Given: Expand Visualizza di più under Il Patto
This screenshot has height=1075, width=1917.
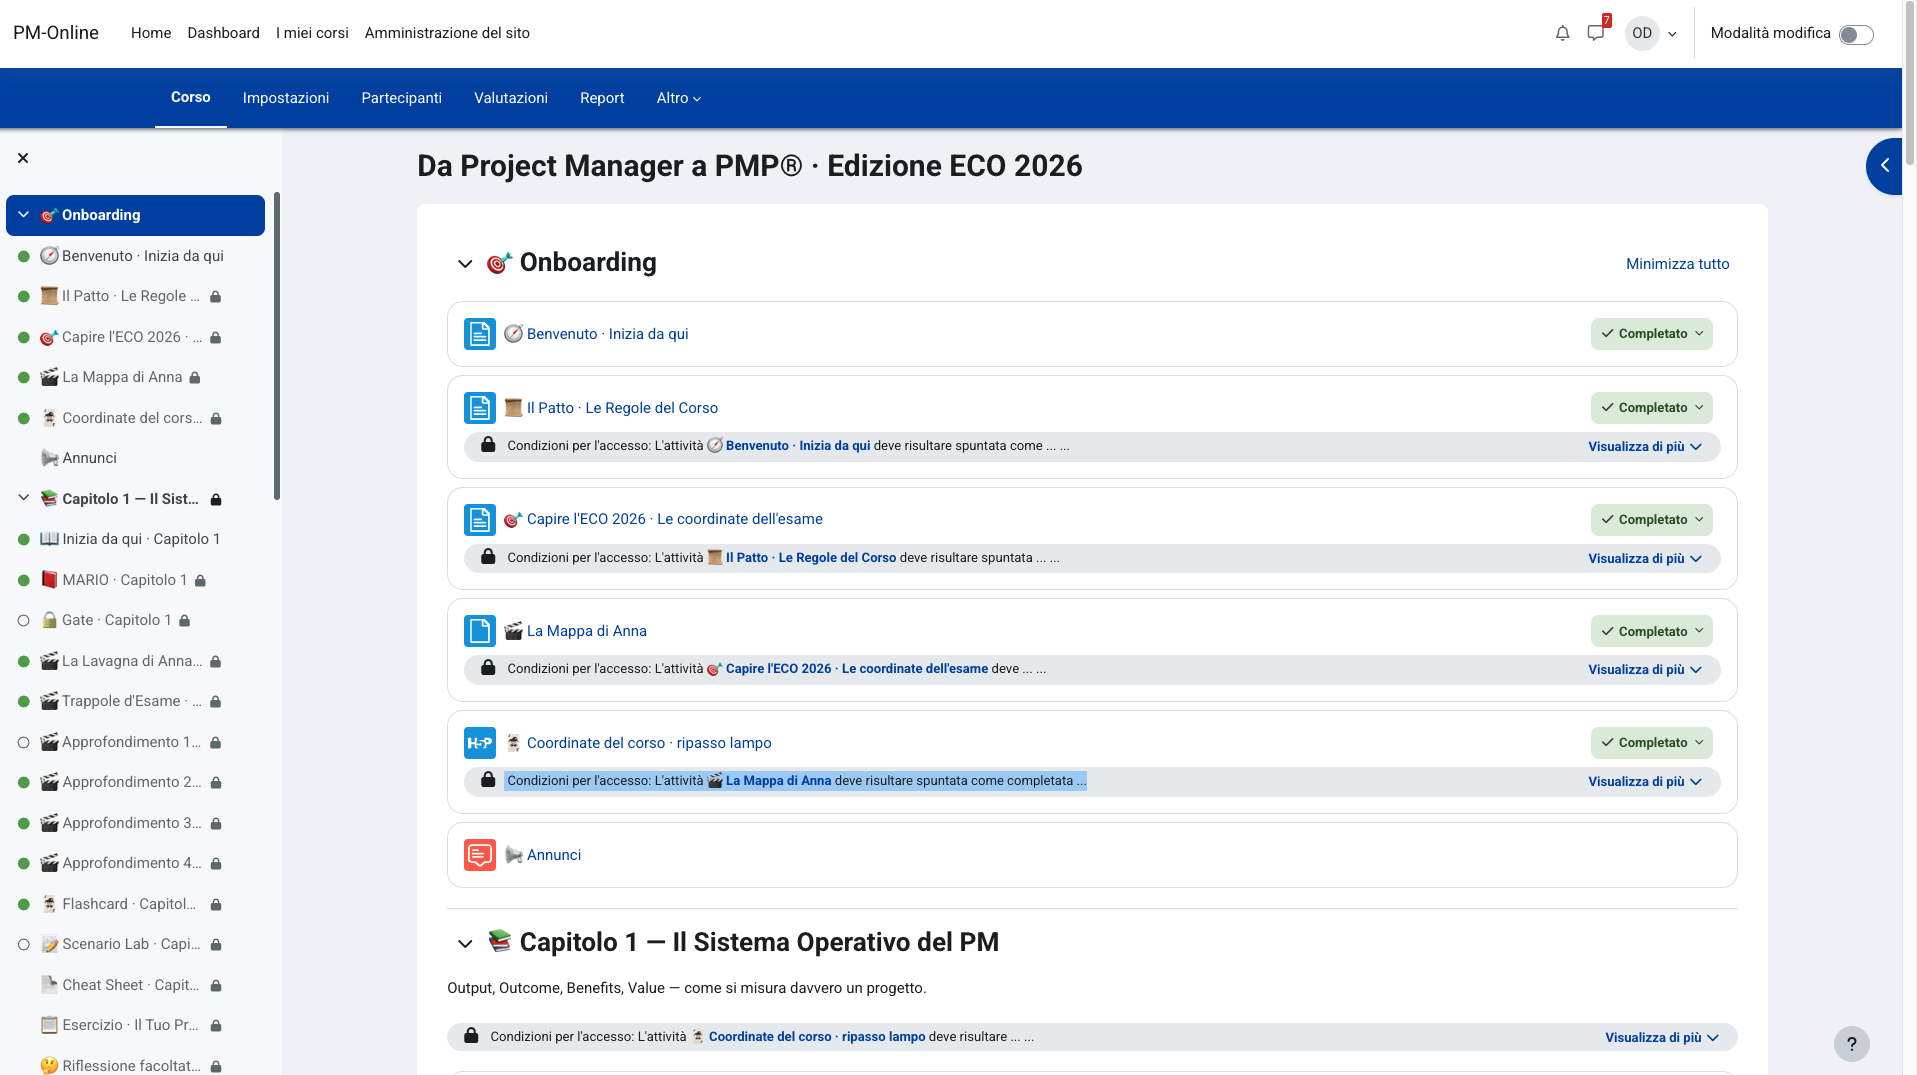Looking at the screenshot, I should (x=1645, y=447).
